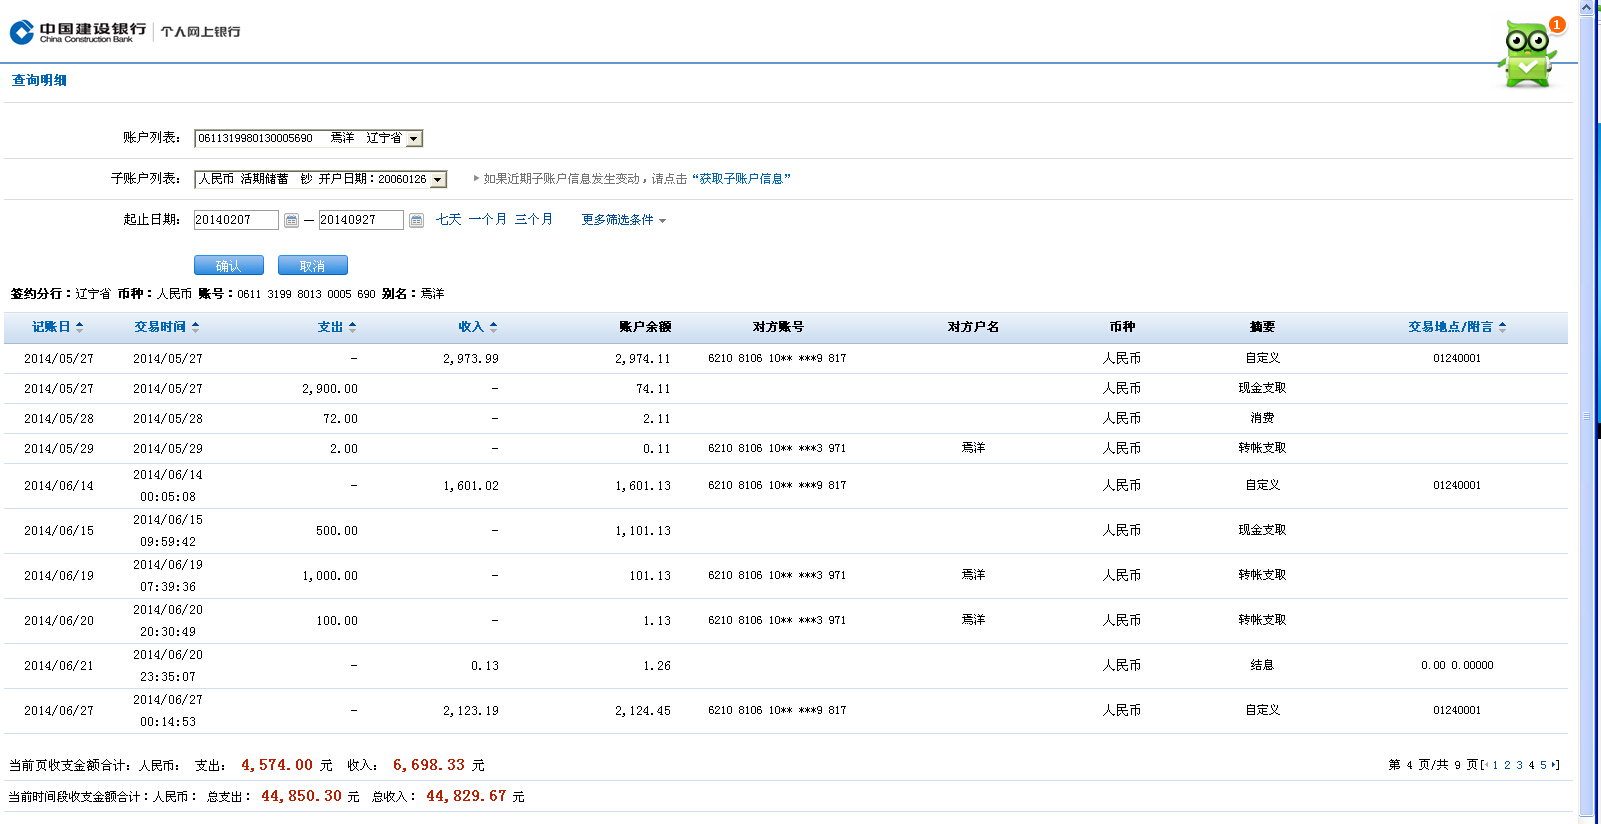Expand the 账户列表 account dropdown
Viewport: 1601px width, 824px height.
point(414,139)
